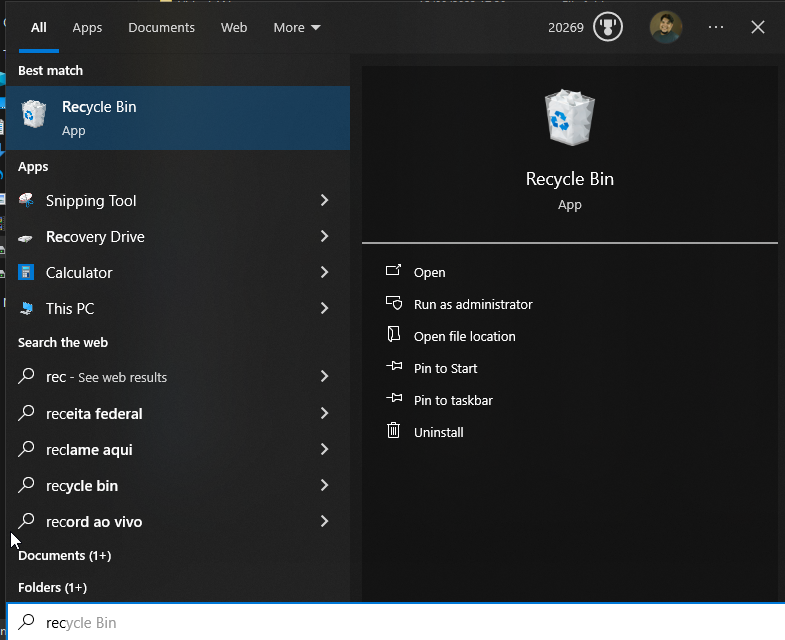The image size is (785, 640).
Task: Expand 'record ao vivo' suggestion chevron
Action: [x=324, y=521]
